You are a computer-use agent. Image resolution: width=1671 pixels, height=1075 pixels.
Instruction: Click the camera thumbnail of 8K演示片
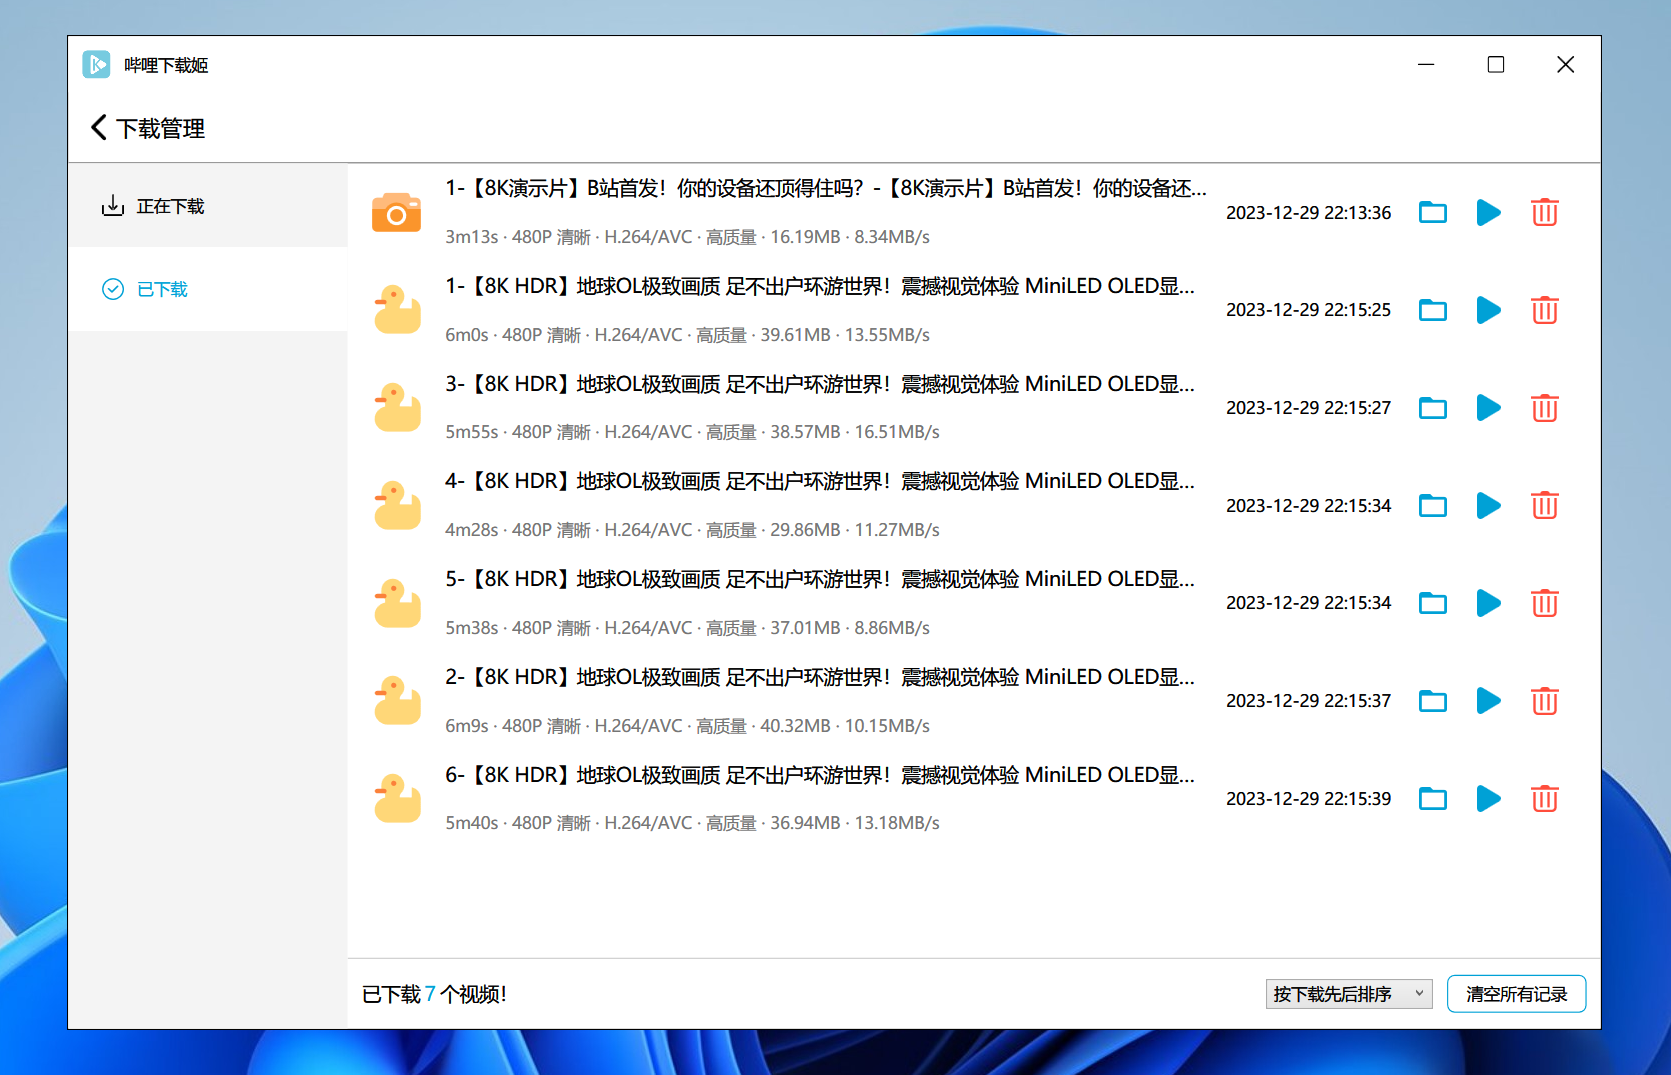pos(396,212)
